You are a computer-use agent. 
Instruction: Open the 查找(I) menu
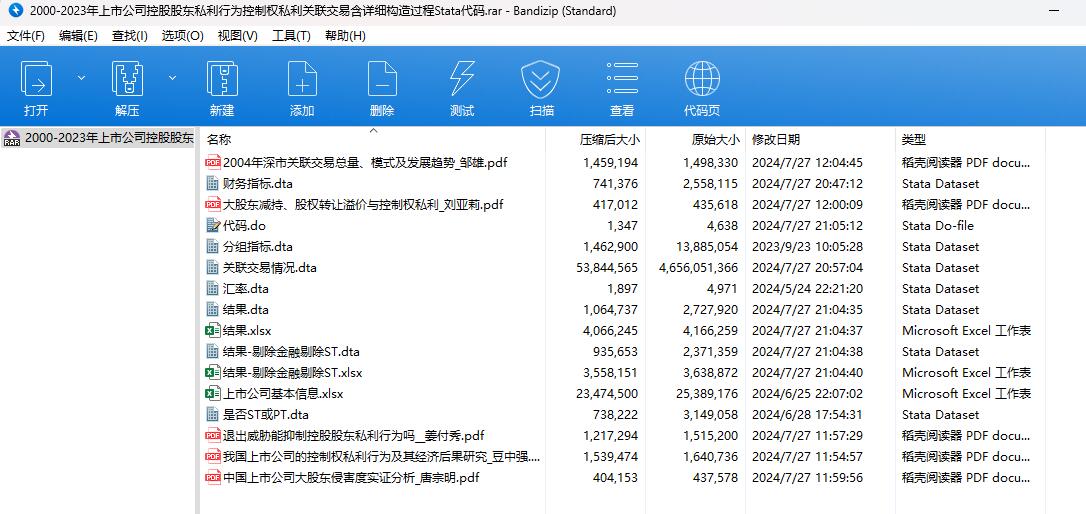(130, 36)
